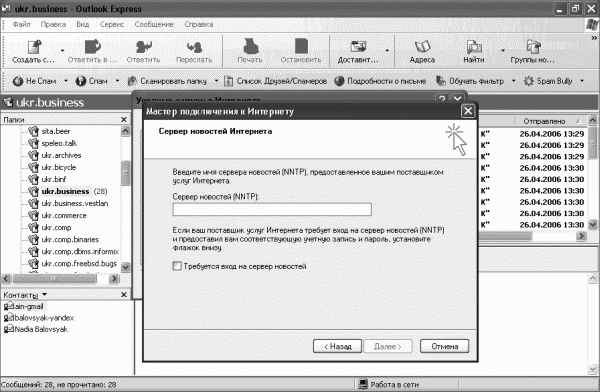Close the Internet Connection Wizard dialog
The height and width of the screenshot is (392, 600).
[468, 111]
